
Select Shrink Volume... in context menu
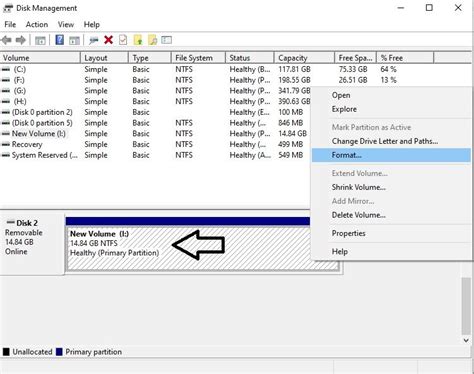pyautogui.click(x=359, y=187)
